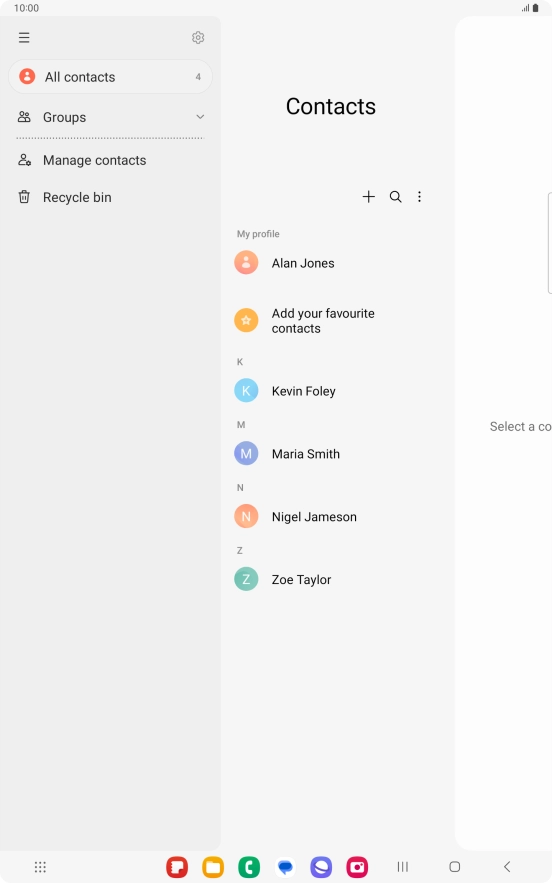Click the All contacts person icon
This screenshot has width=552, height=883.
click(x=27, y=77)
